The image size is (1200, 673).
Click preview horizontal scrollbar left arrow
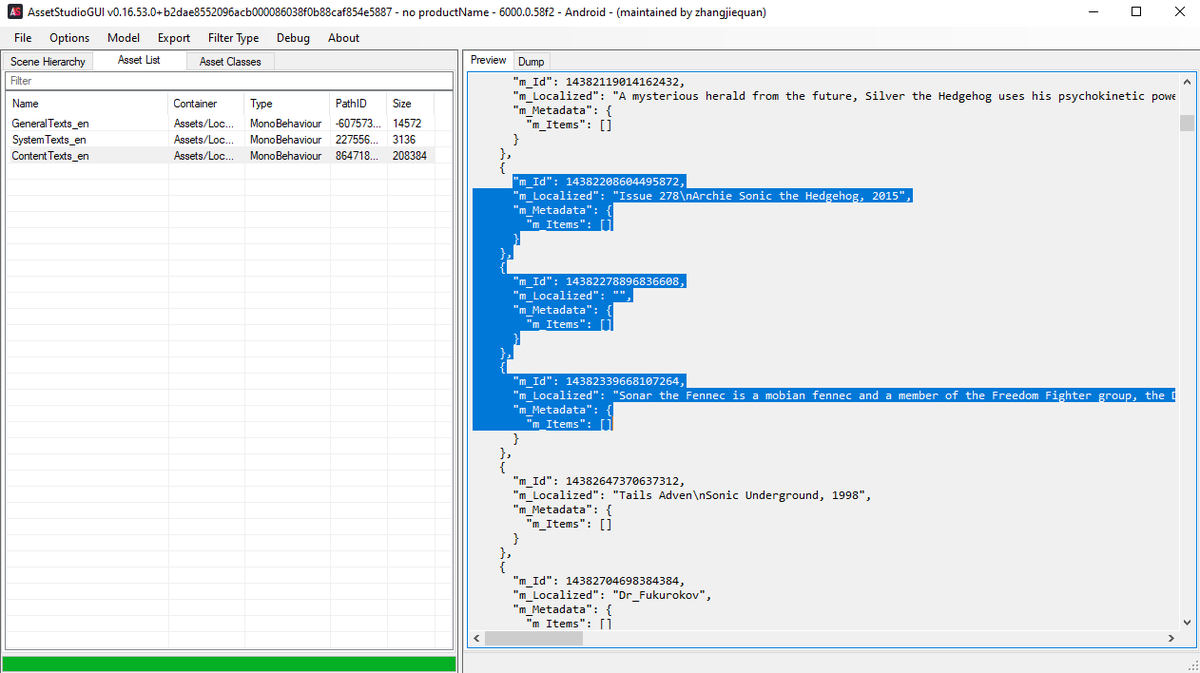pos(476,638)
